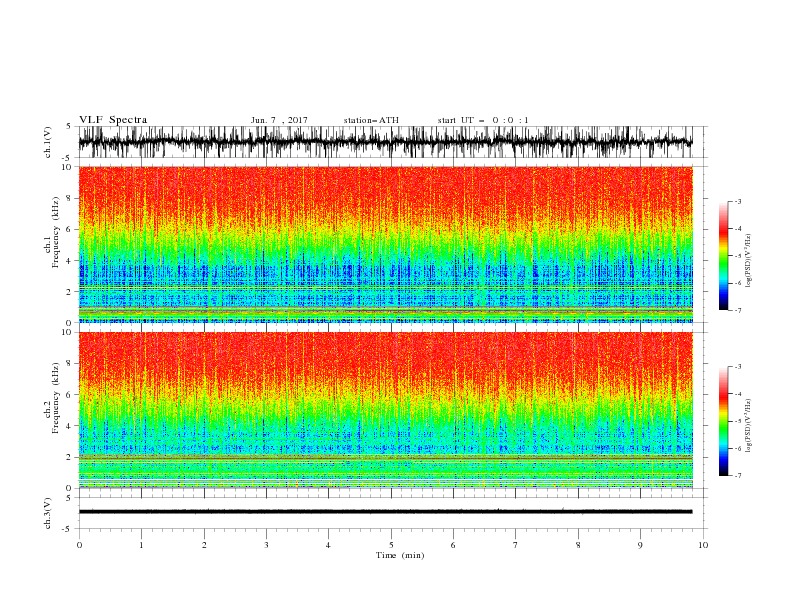Click time axis tick label "5"
Viewport: 792px width, 612px height.
[391, 545]
